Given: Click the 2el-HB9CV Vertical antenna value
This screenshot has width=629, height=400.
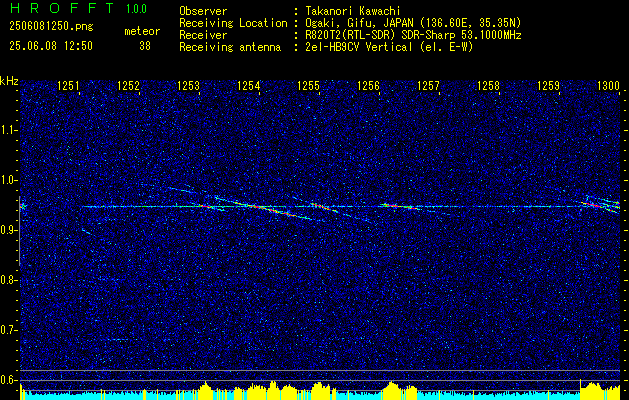Looking at the screenshot, I should coord(389,47).
